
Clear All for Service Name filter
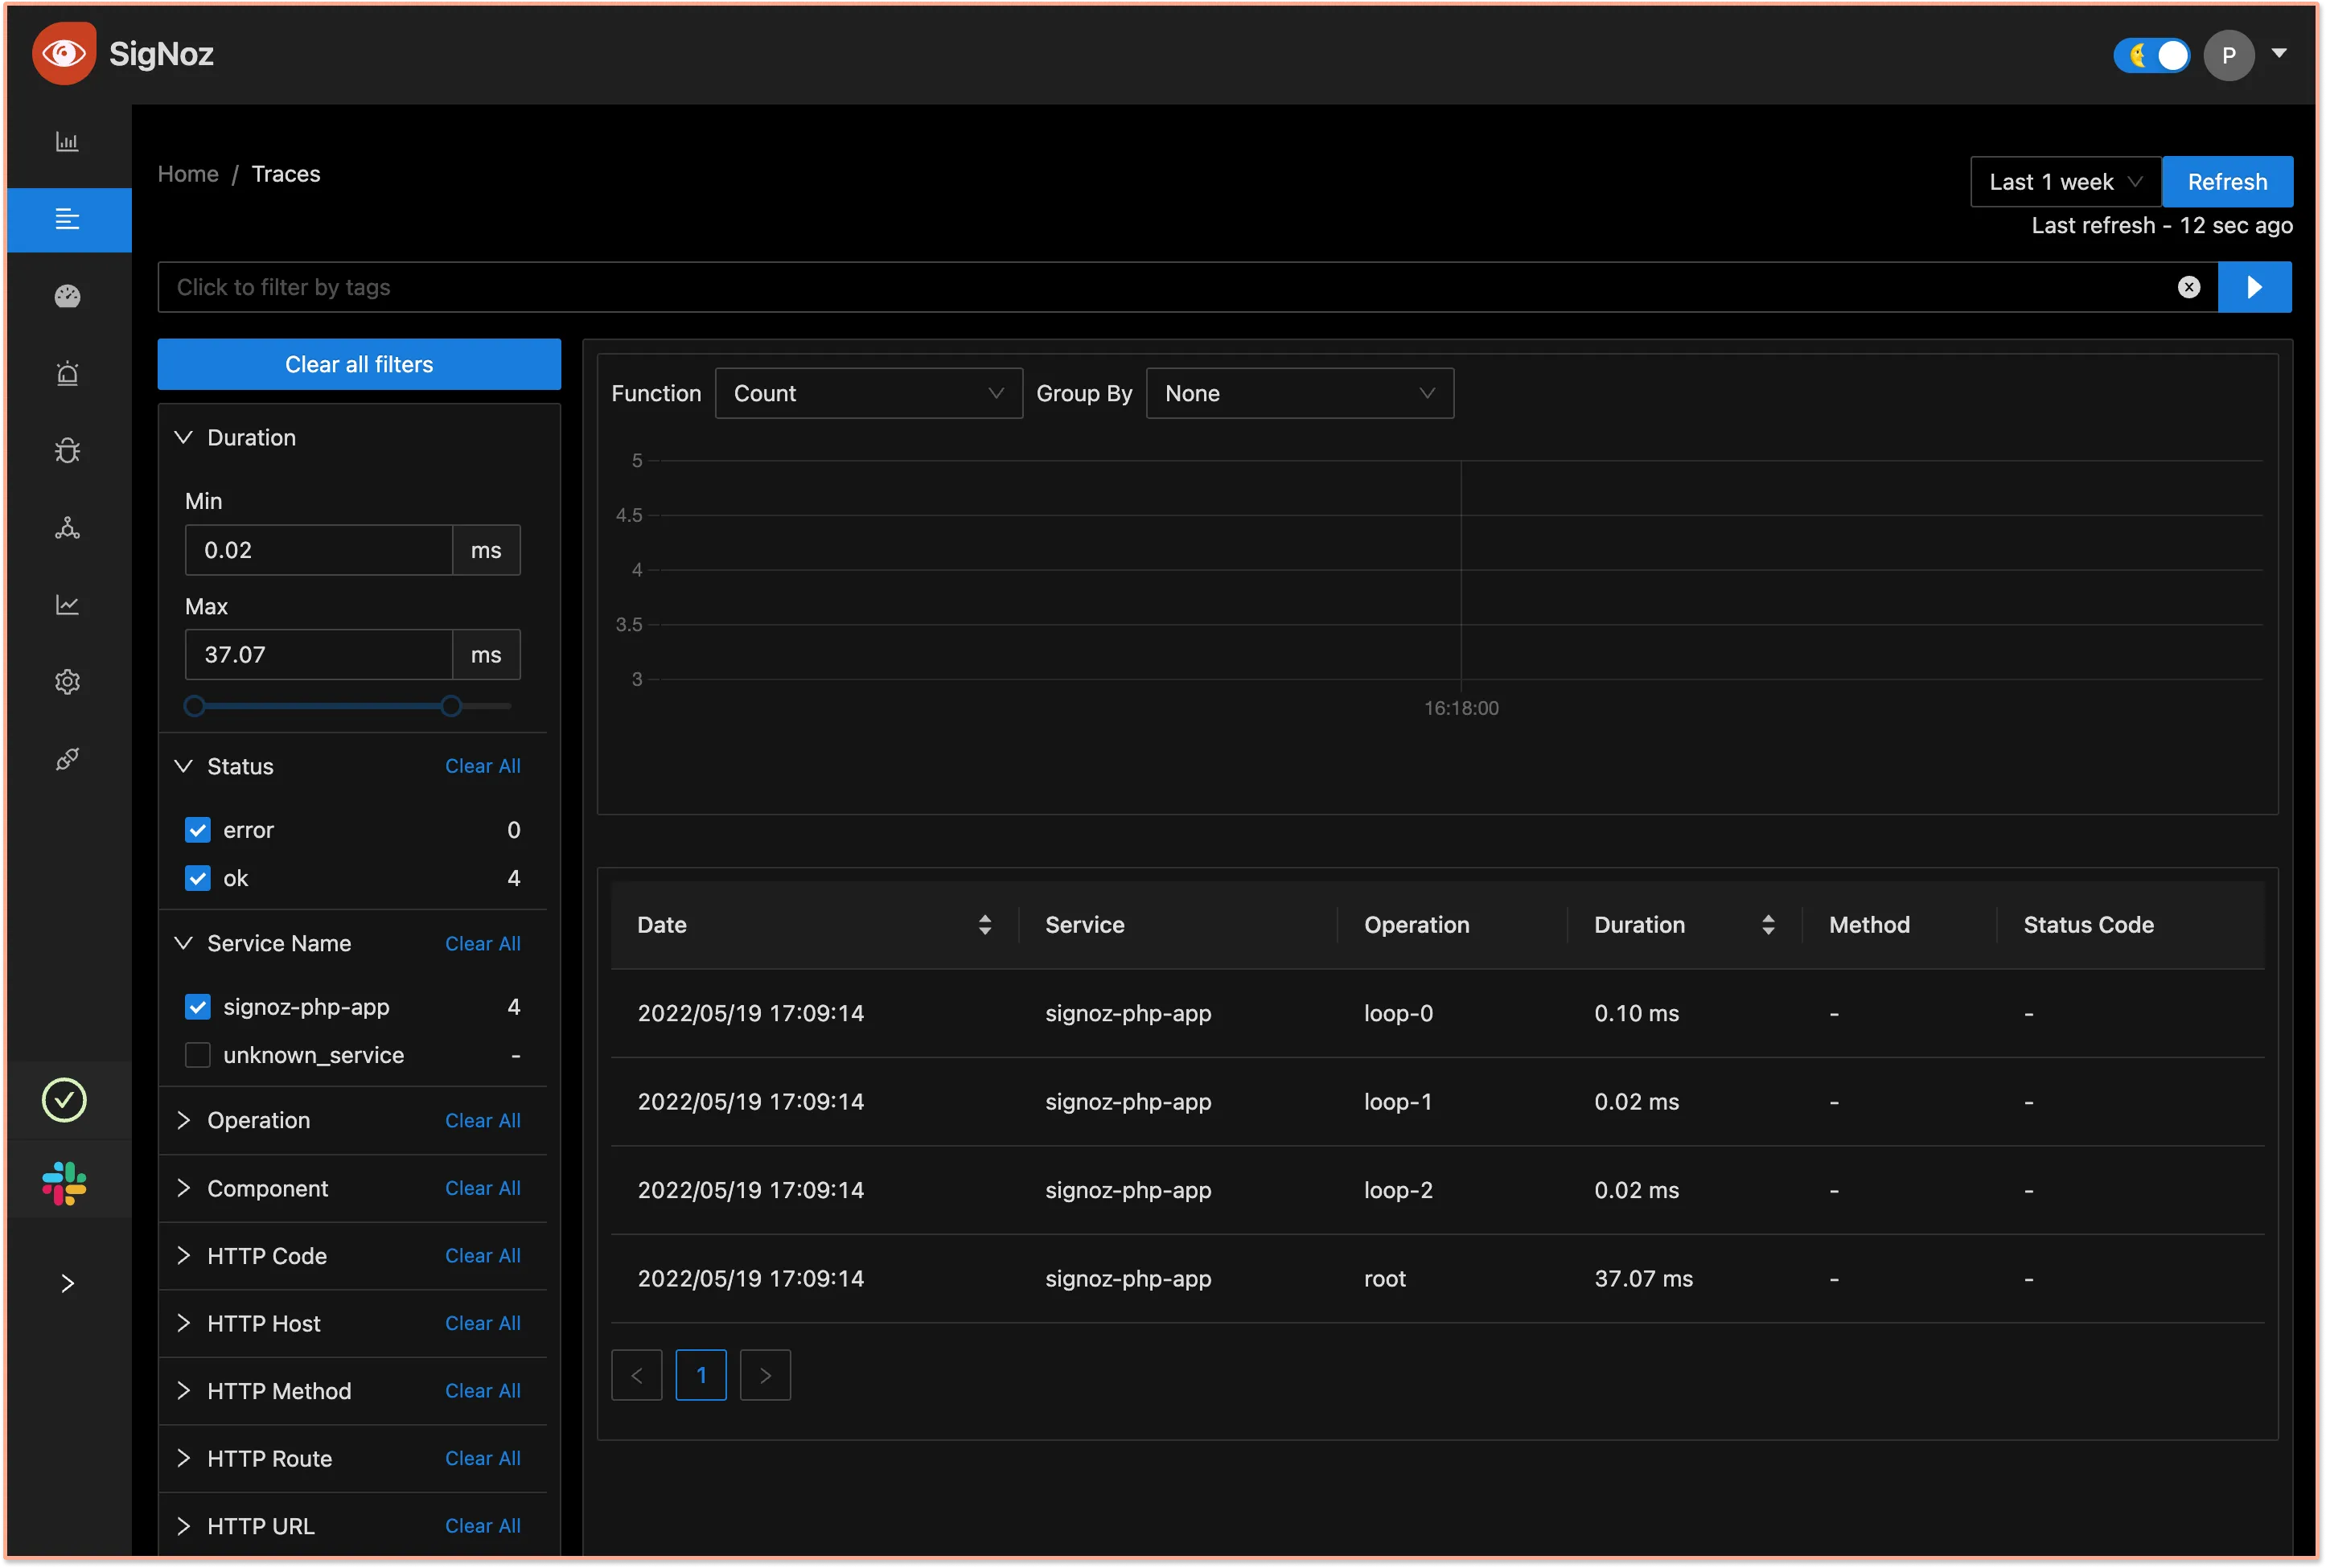483,943
